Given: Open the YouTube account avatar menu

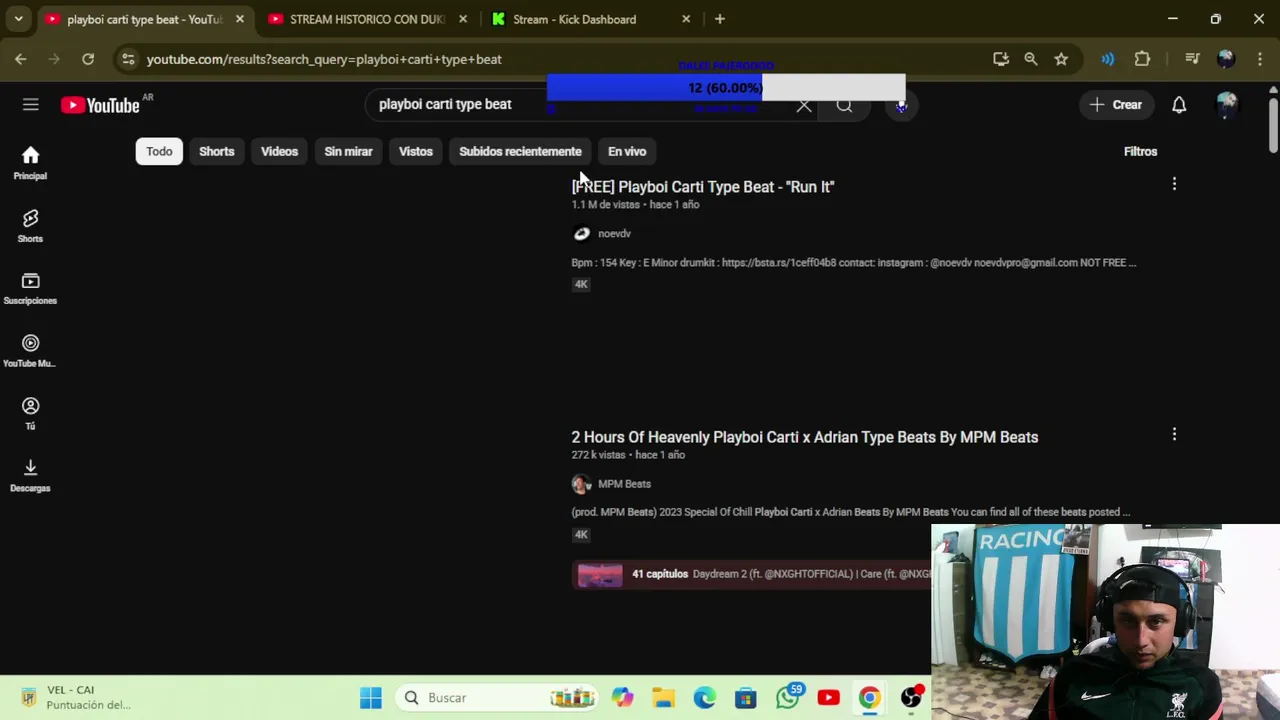Looking at the screenshot, I should coord(1227,105).
